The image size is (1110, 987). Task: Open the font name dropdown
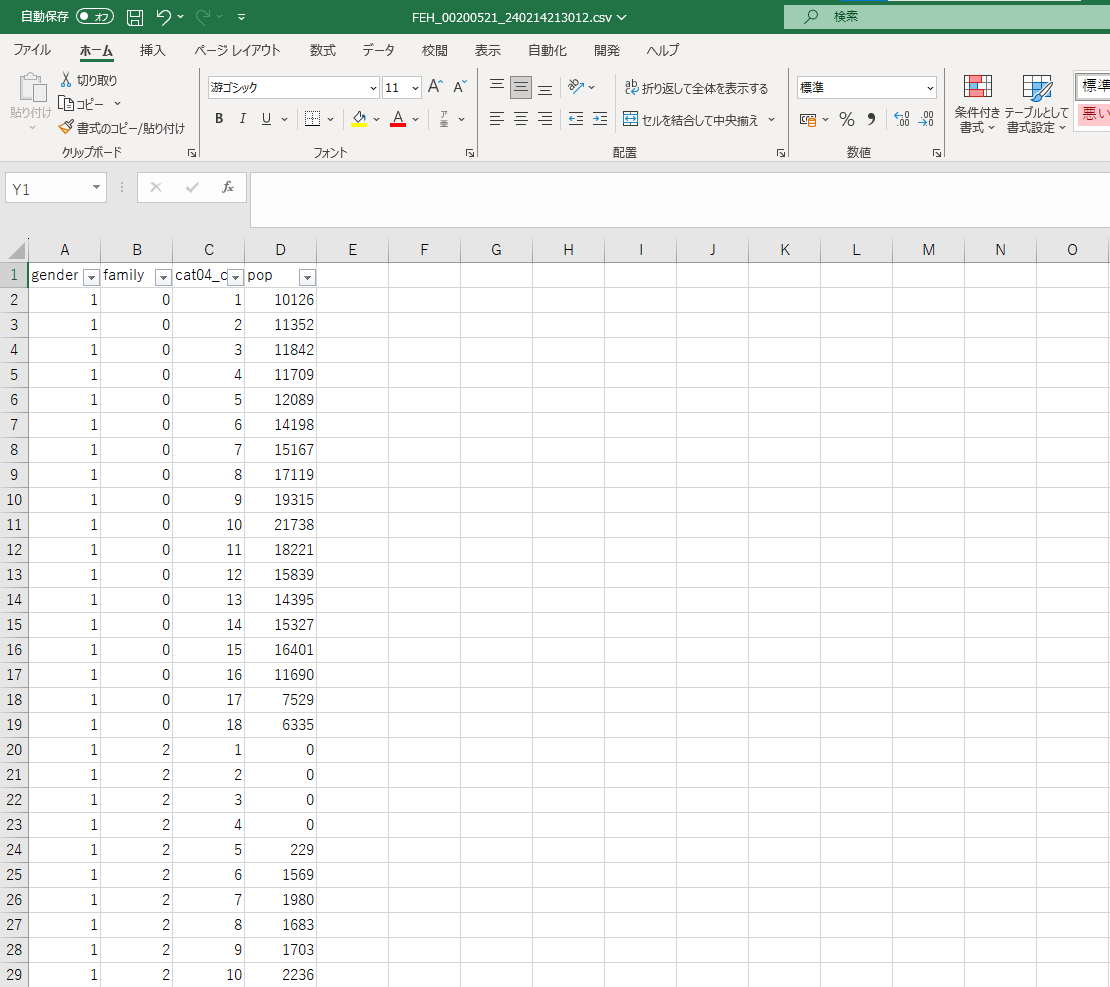point(374,88)
